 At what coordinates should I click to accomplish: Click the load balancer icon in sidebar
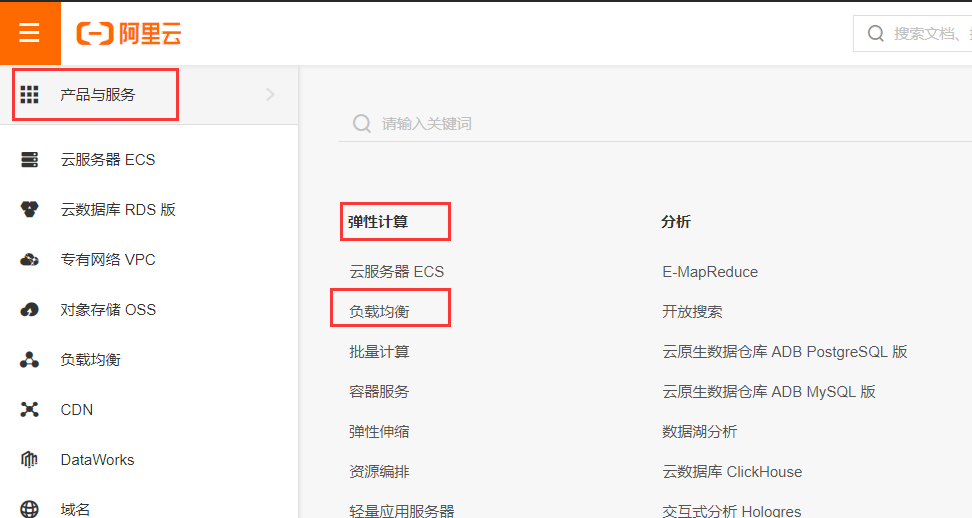pos(29,360)
